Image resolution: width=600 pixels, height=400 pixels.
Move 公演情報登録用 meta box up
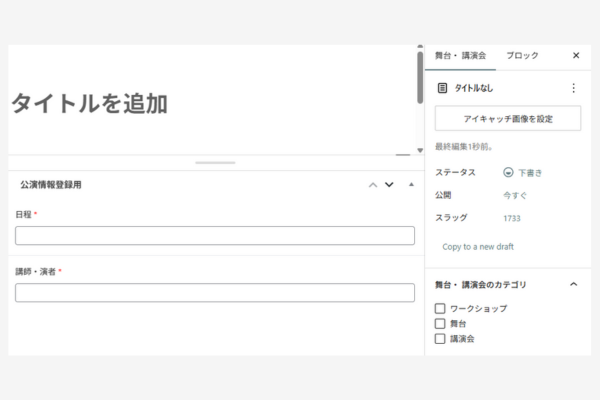373,185
